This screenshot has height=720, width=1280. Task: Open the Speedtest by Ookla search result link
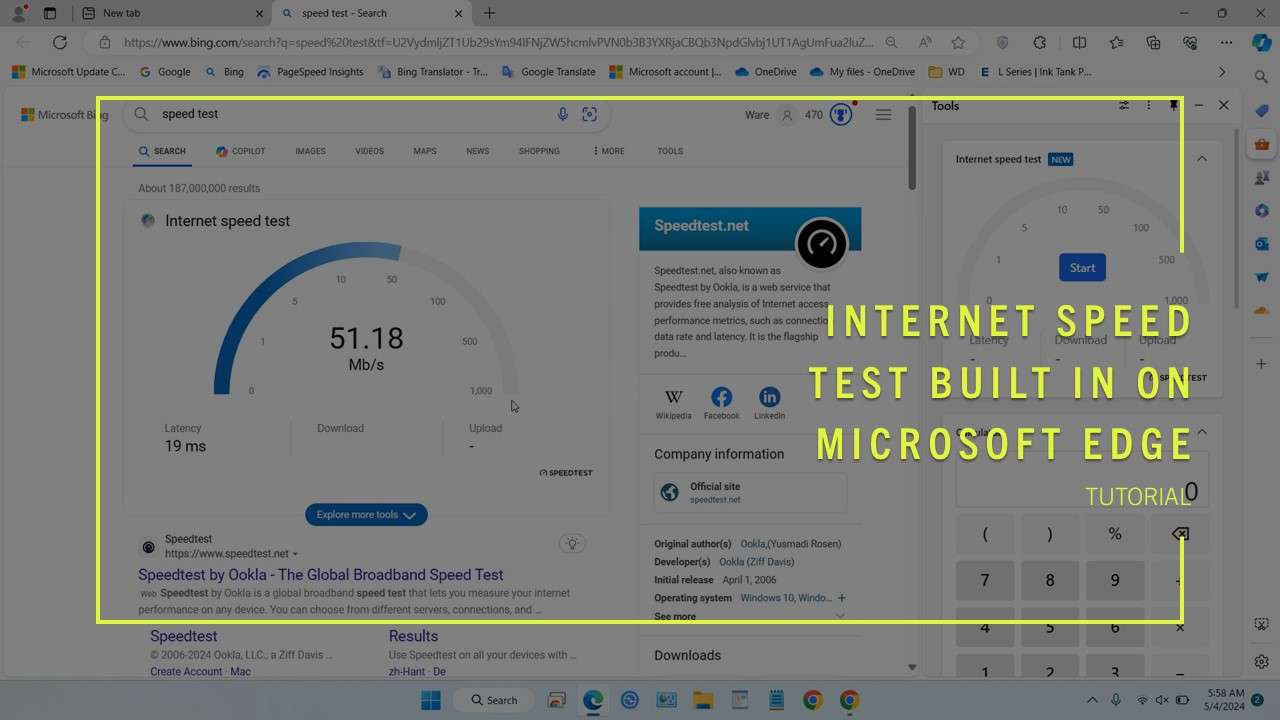tap(320, 574)
